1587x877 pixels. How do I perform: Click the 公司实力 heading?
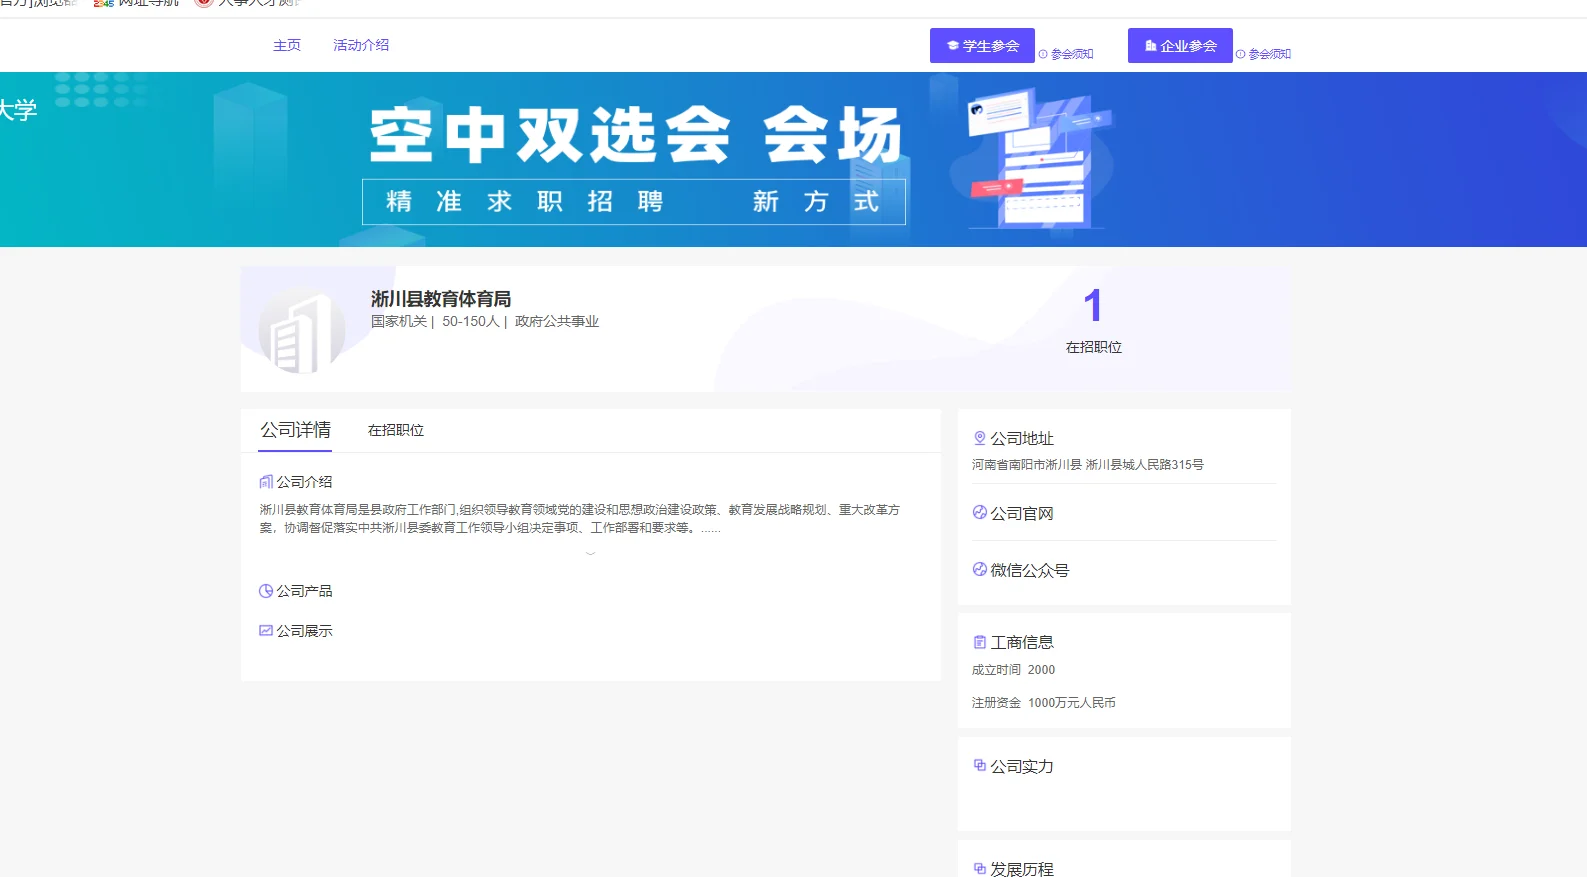tap(1022, 766)
